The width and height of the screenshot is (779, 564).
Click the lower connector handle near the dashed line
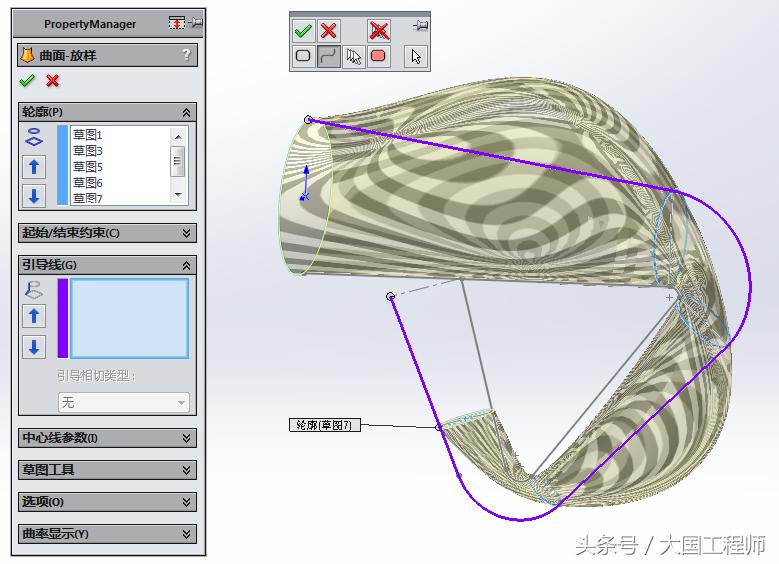390,296
